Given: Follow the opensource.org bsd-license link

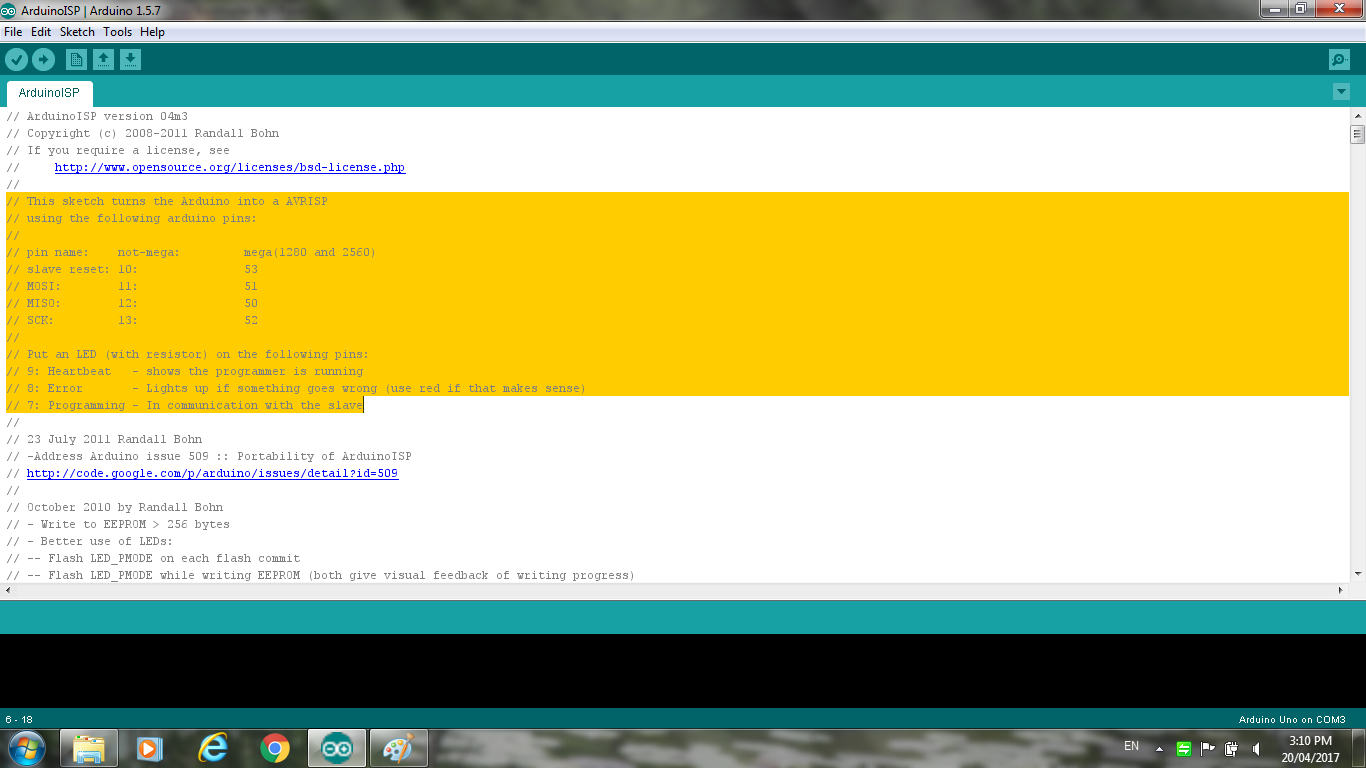Looking at the screenshot, I should click(x=230, y=167).
